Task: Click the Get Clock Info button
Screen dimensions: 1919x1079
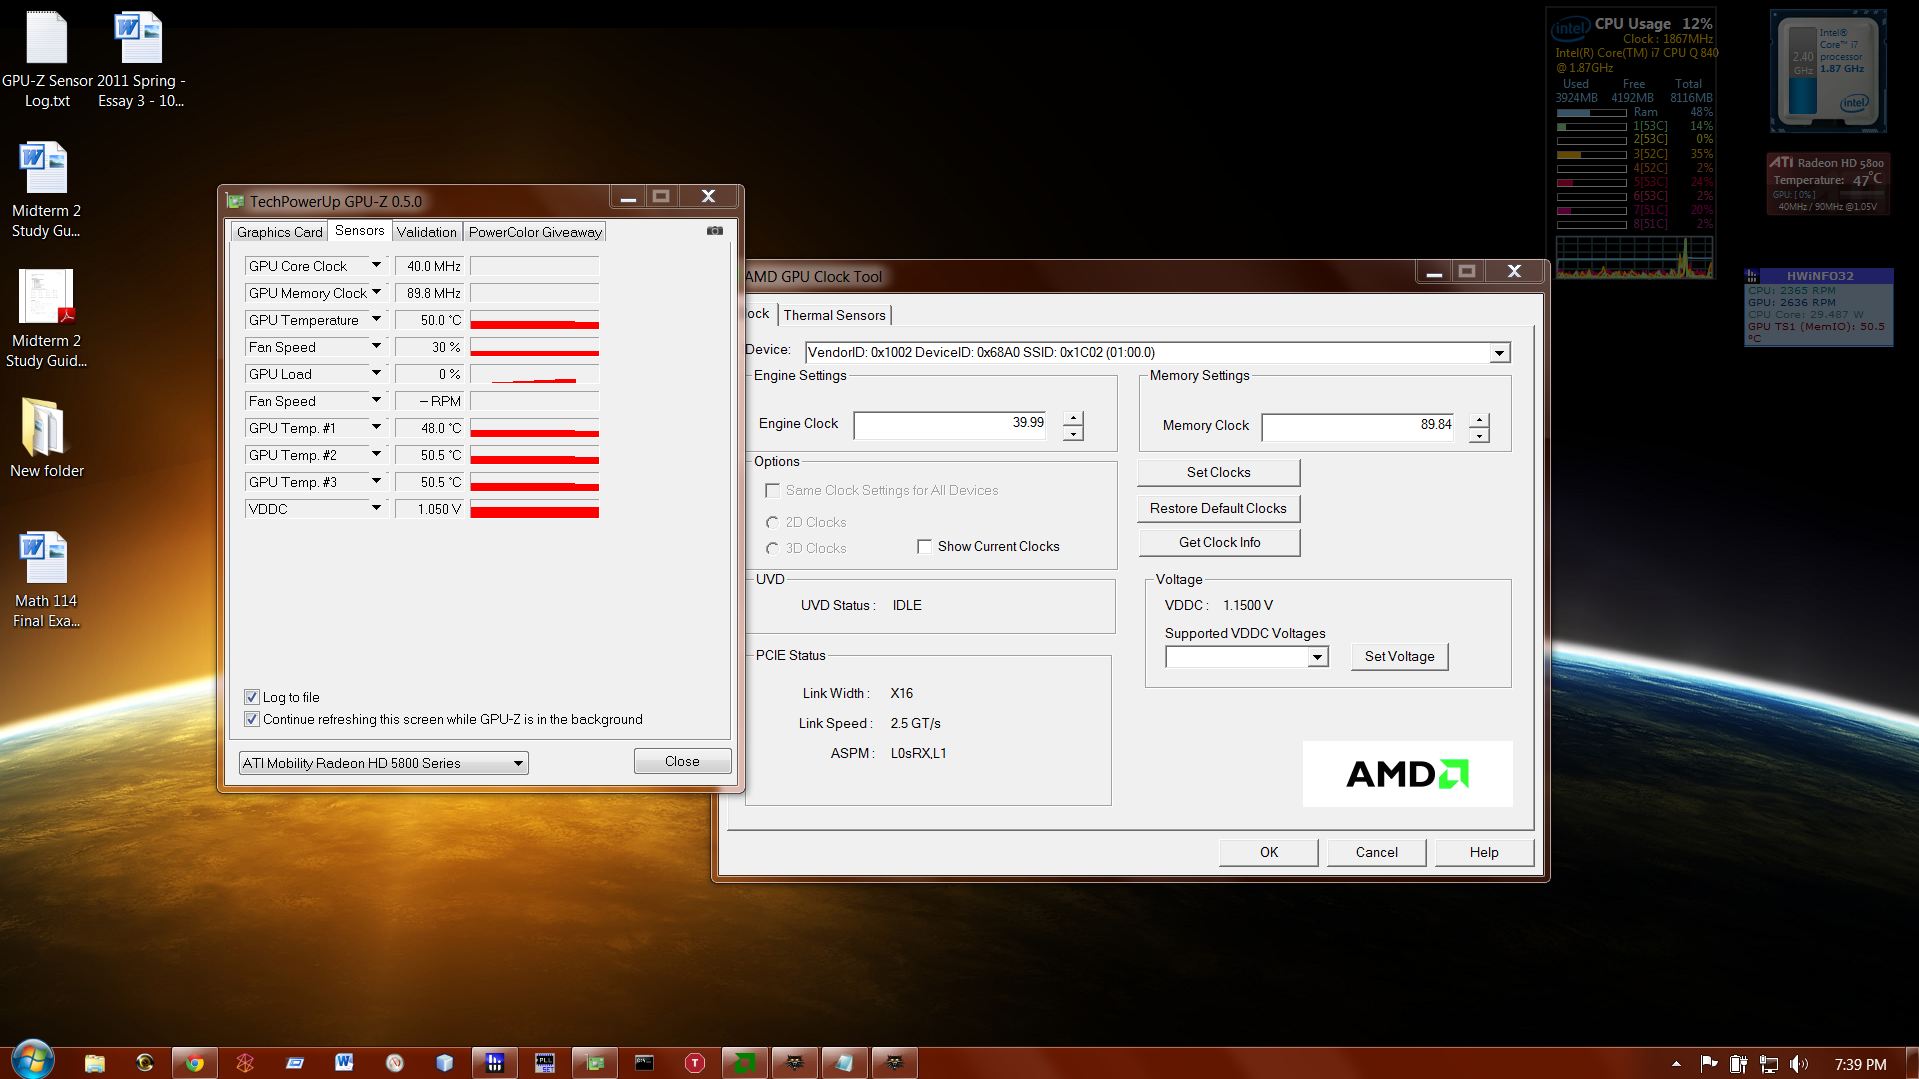Action: 1219,542
